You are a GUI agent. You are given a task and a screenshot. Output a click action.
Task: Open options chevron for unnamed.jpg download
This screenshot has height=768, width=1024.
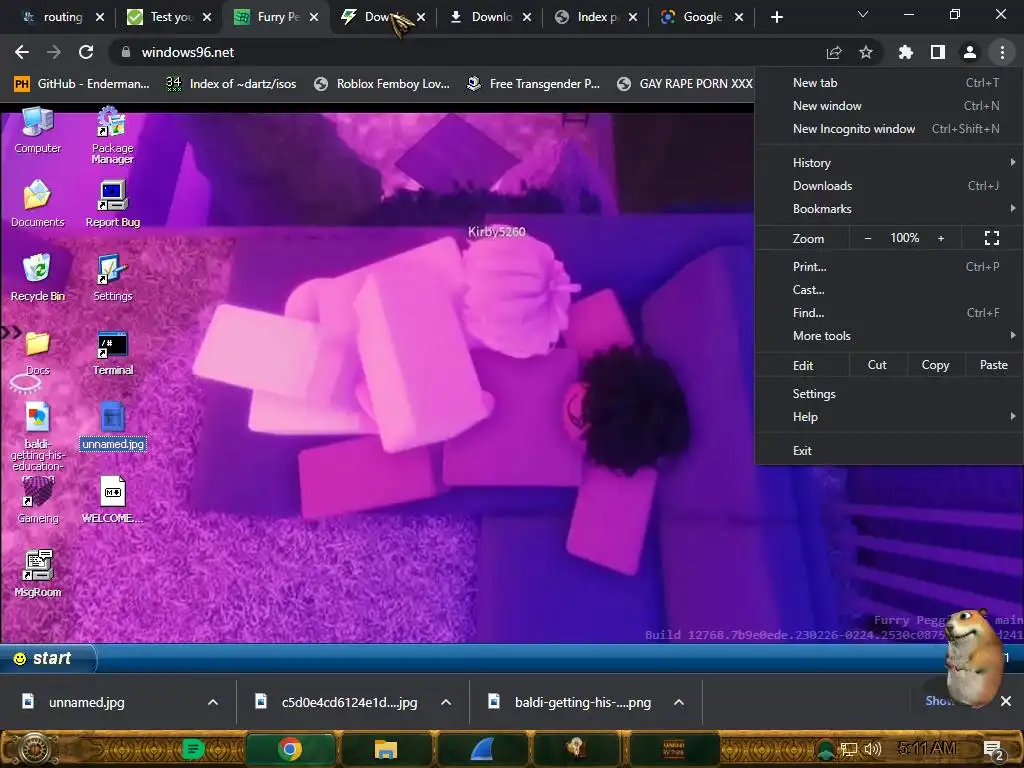(x=213, y=703)
